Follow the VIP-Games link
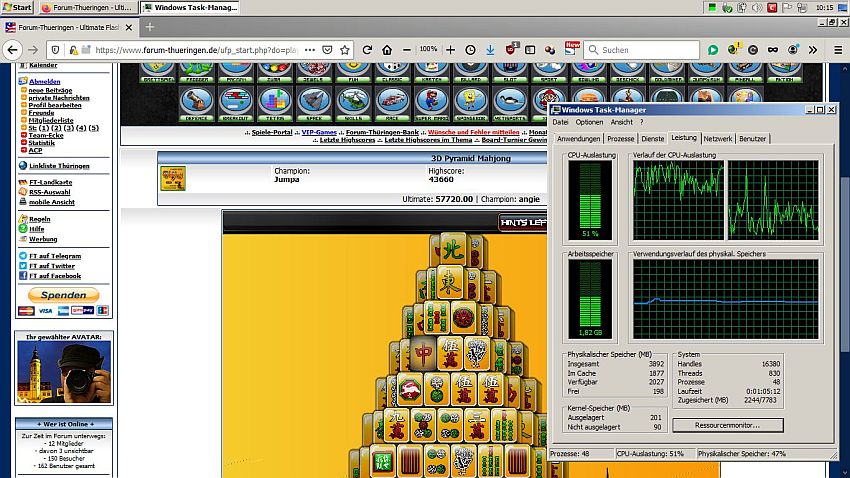 tap(319, 132)
